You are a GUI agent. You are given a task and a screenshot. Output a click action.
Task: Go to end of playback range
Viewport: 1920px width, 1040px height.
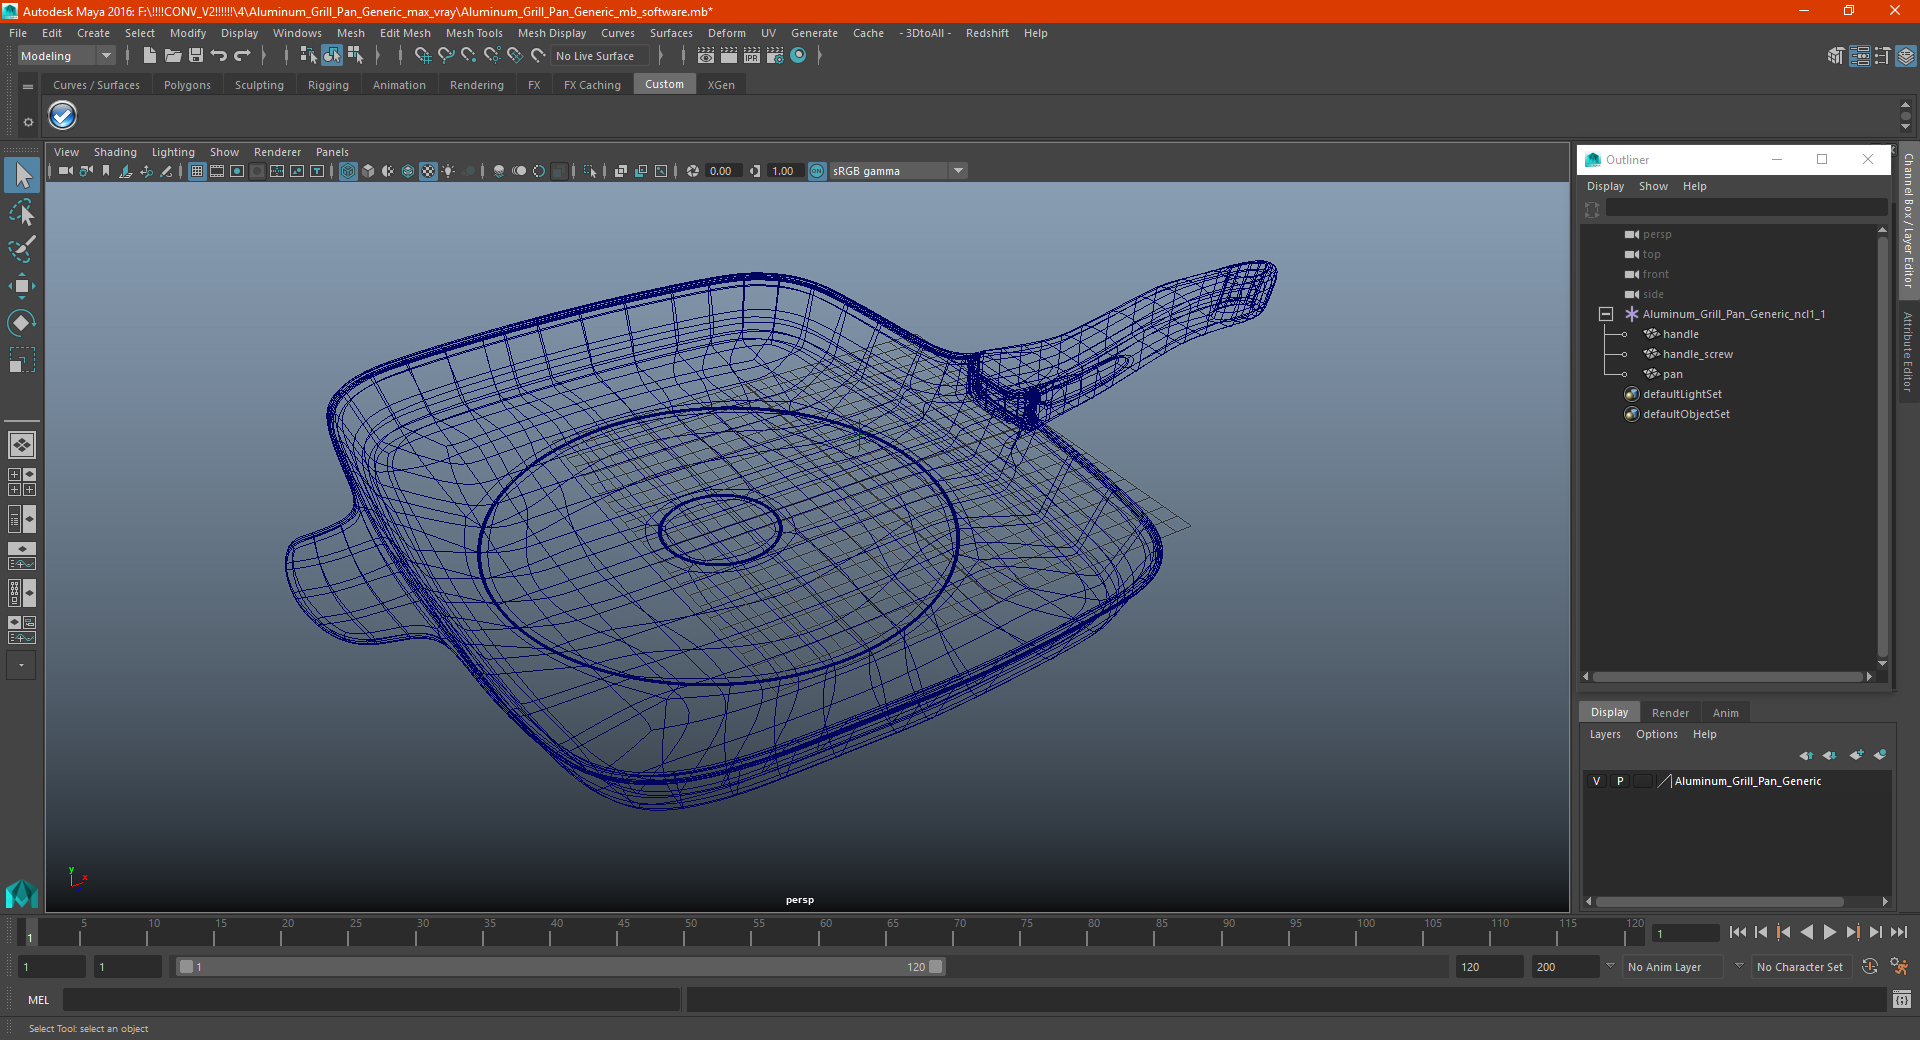tap(1898, 932)
